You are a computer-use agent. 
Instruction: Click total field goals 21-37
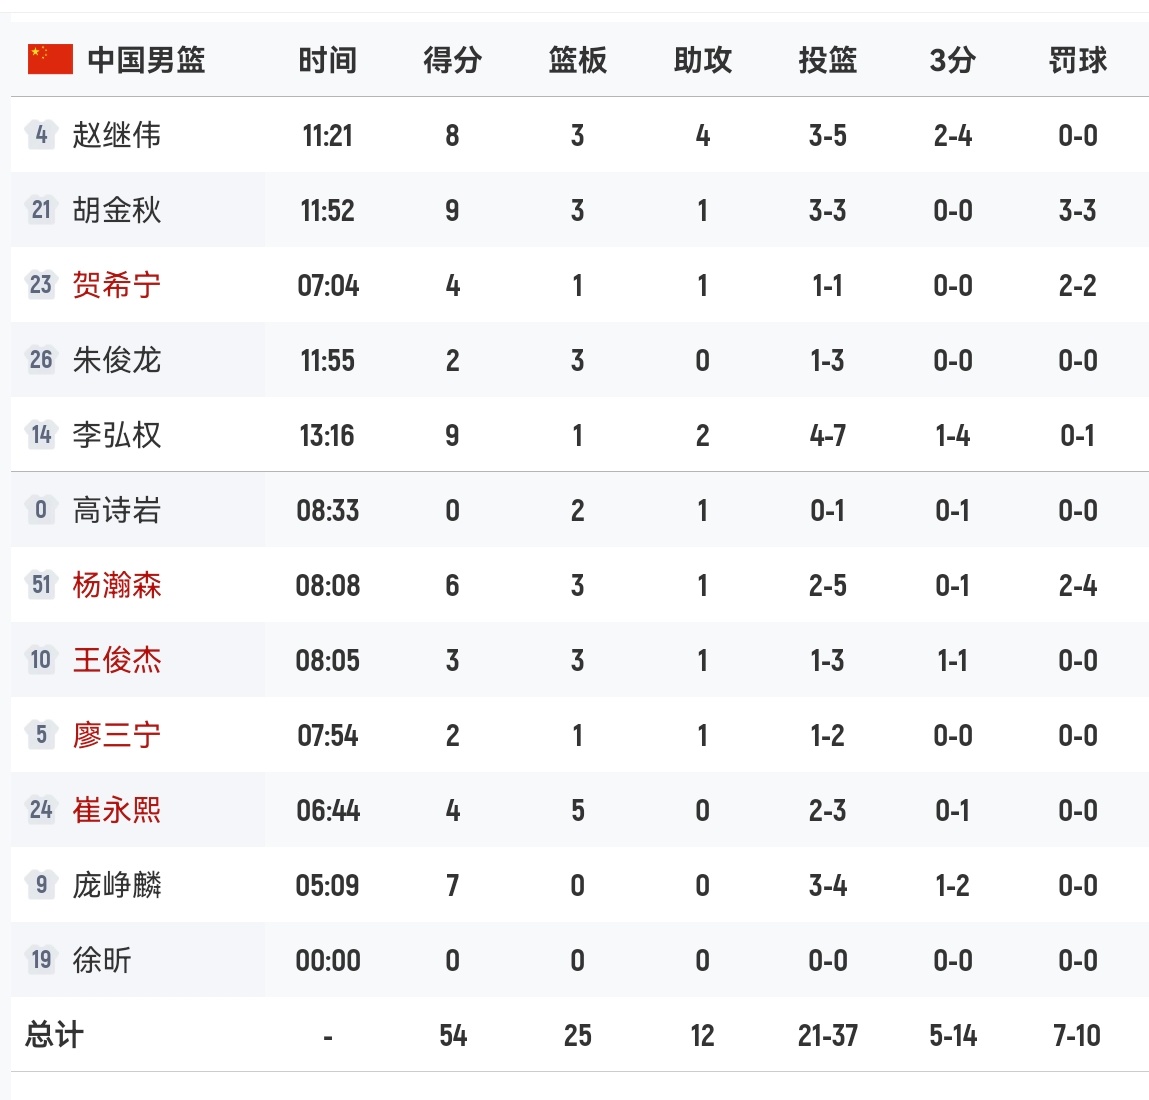[x=827, y=1036]
